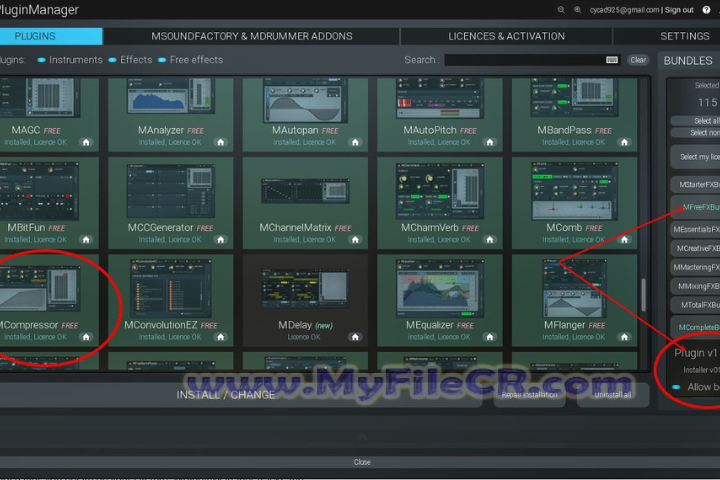The height and width of the screenshot is (480, 720).
Task: Open MCharmVerb home page icon
Action: 489,240
